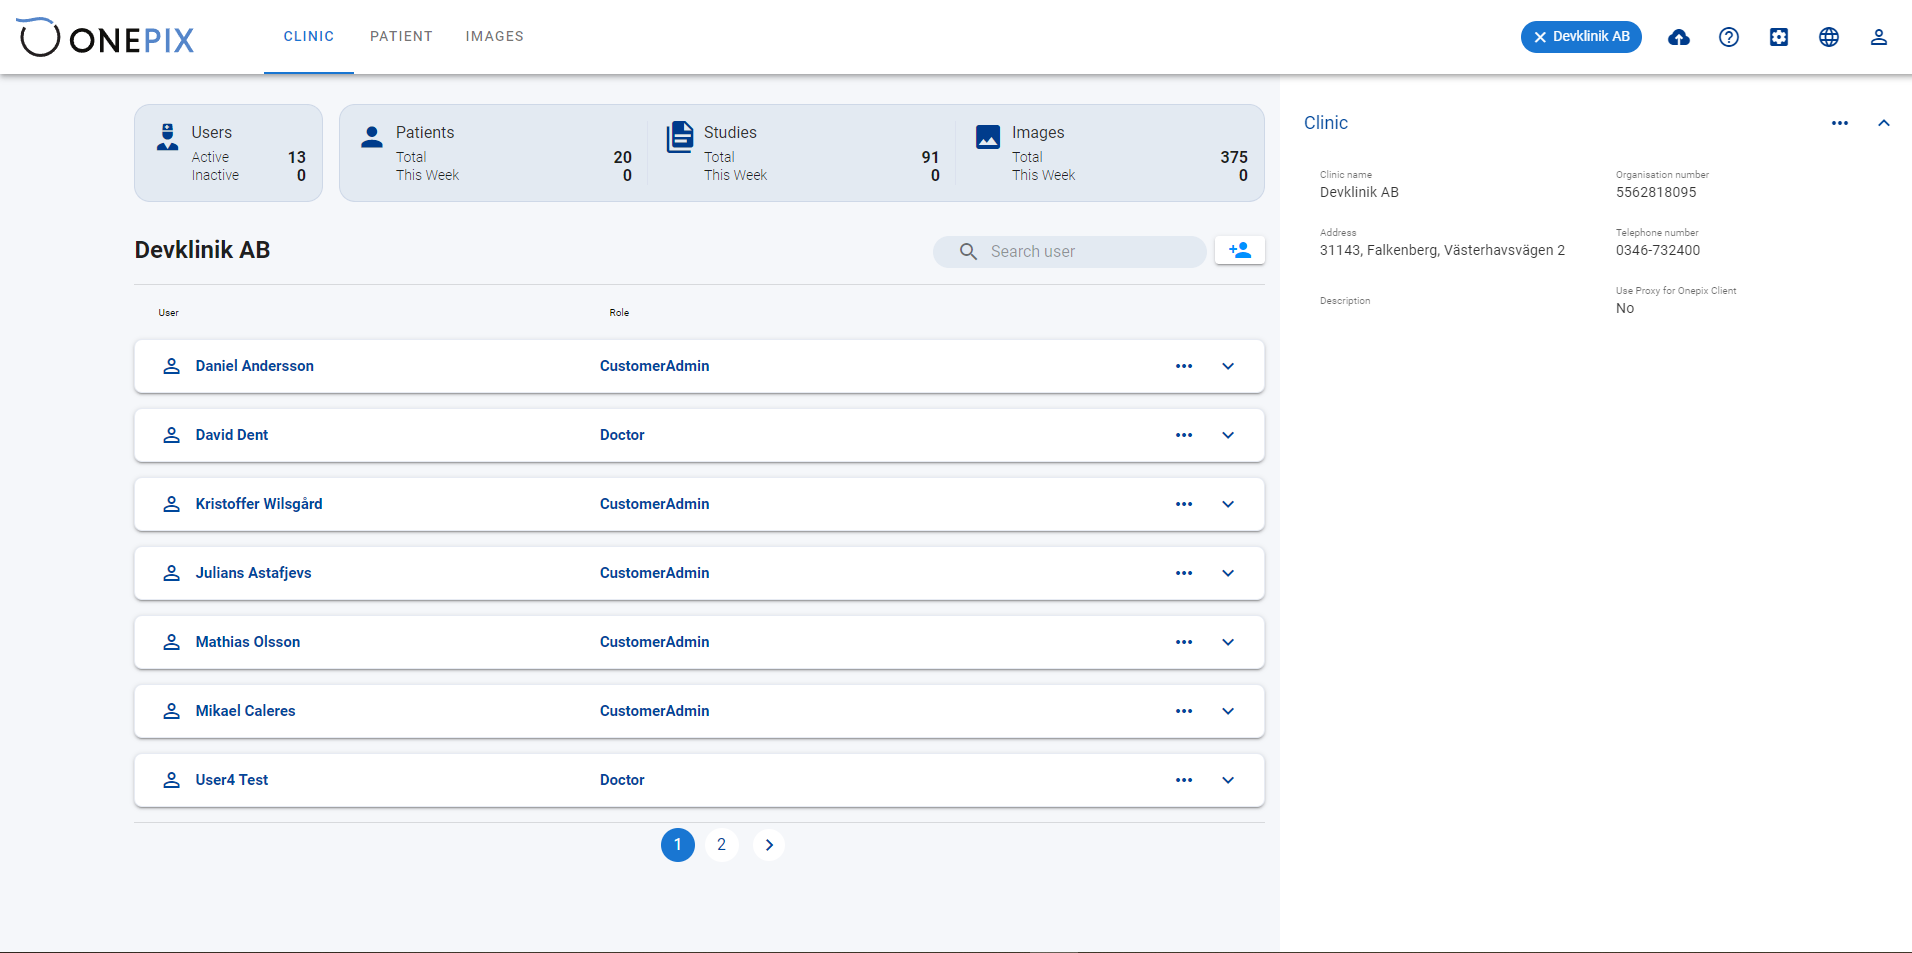Expand the Daniel Andersson row

point(1228,366)
